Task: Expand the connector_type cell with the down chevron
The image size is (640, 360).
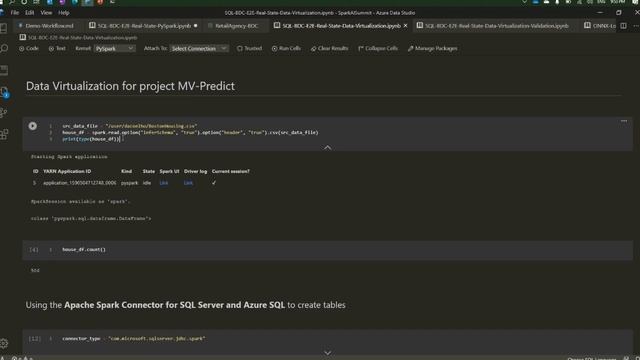Action: (x=327, y=353)
